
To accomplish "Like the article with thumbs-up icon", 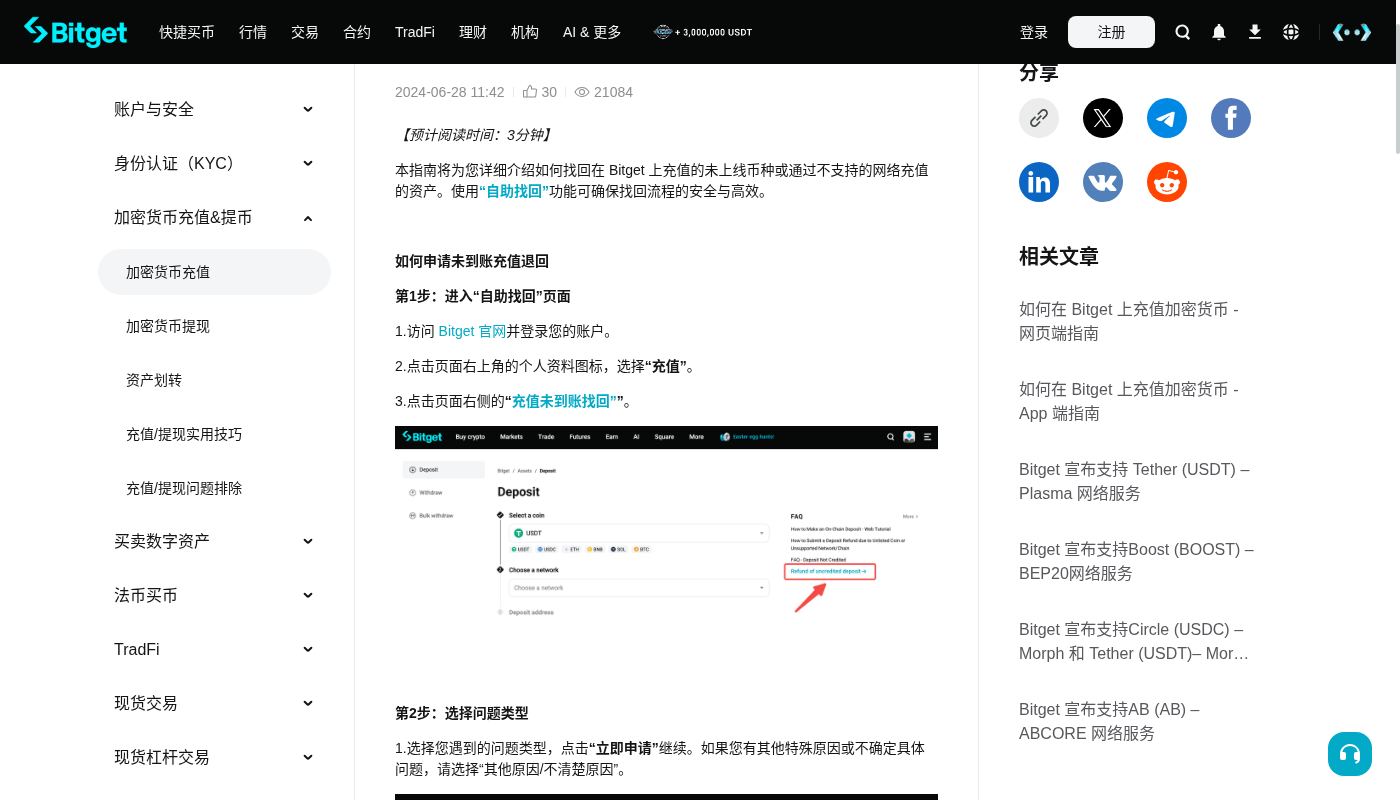I will [x=530, y=92].
